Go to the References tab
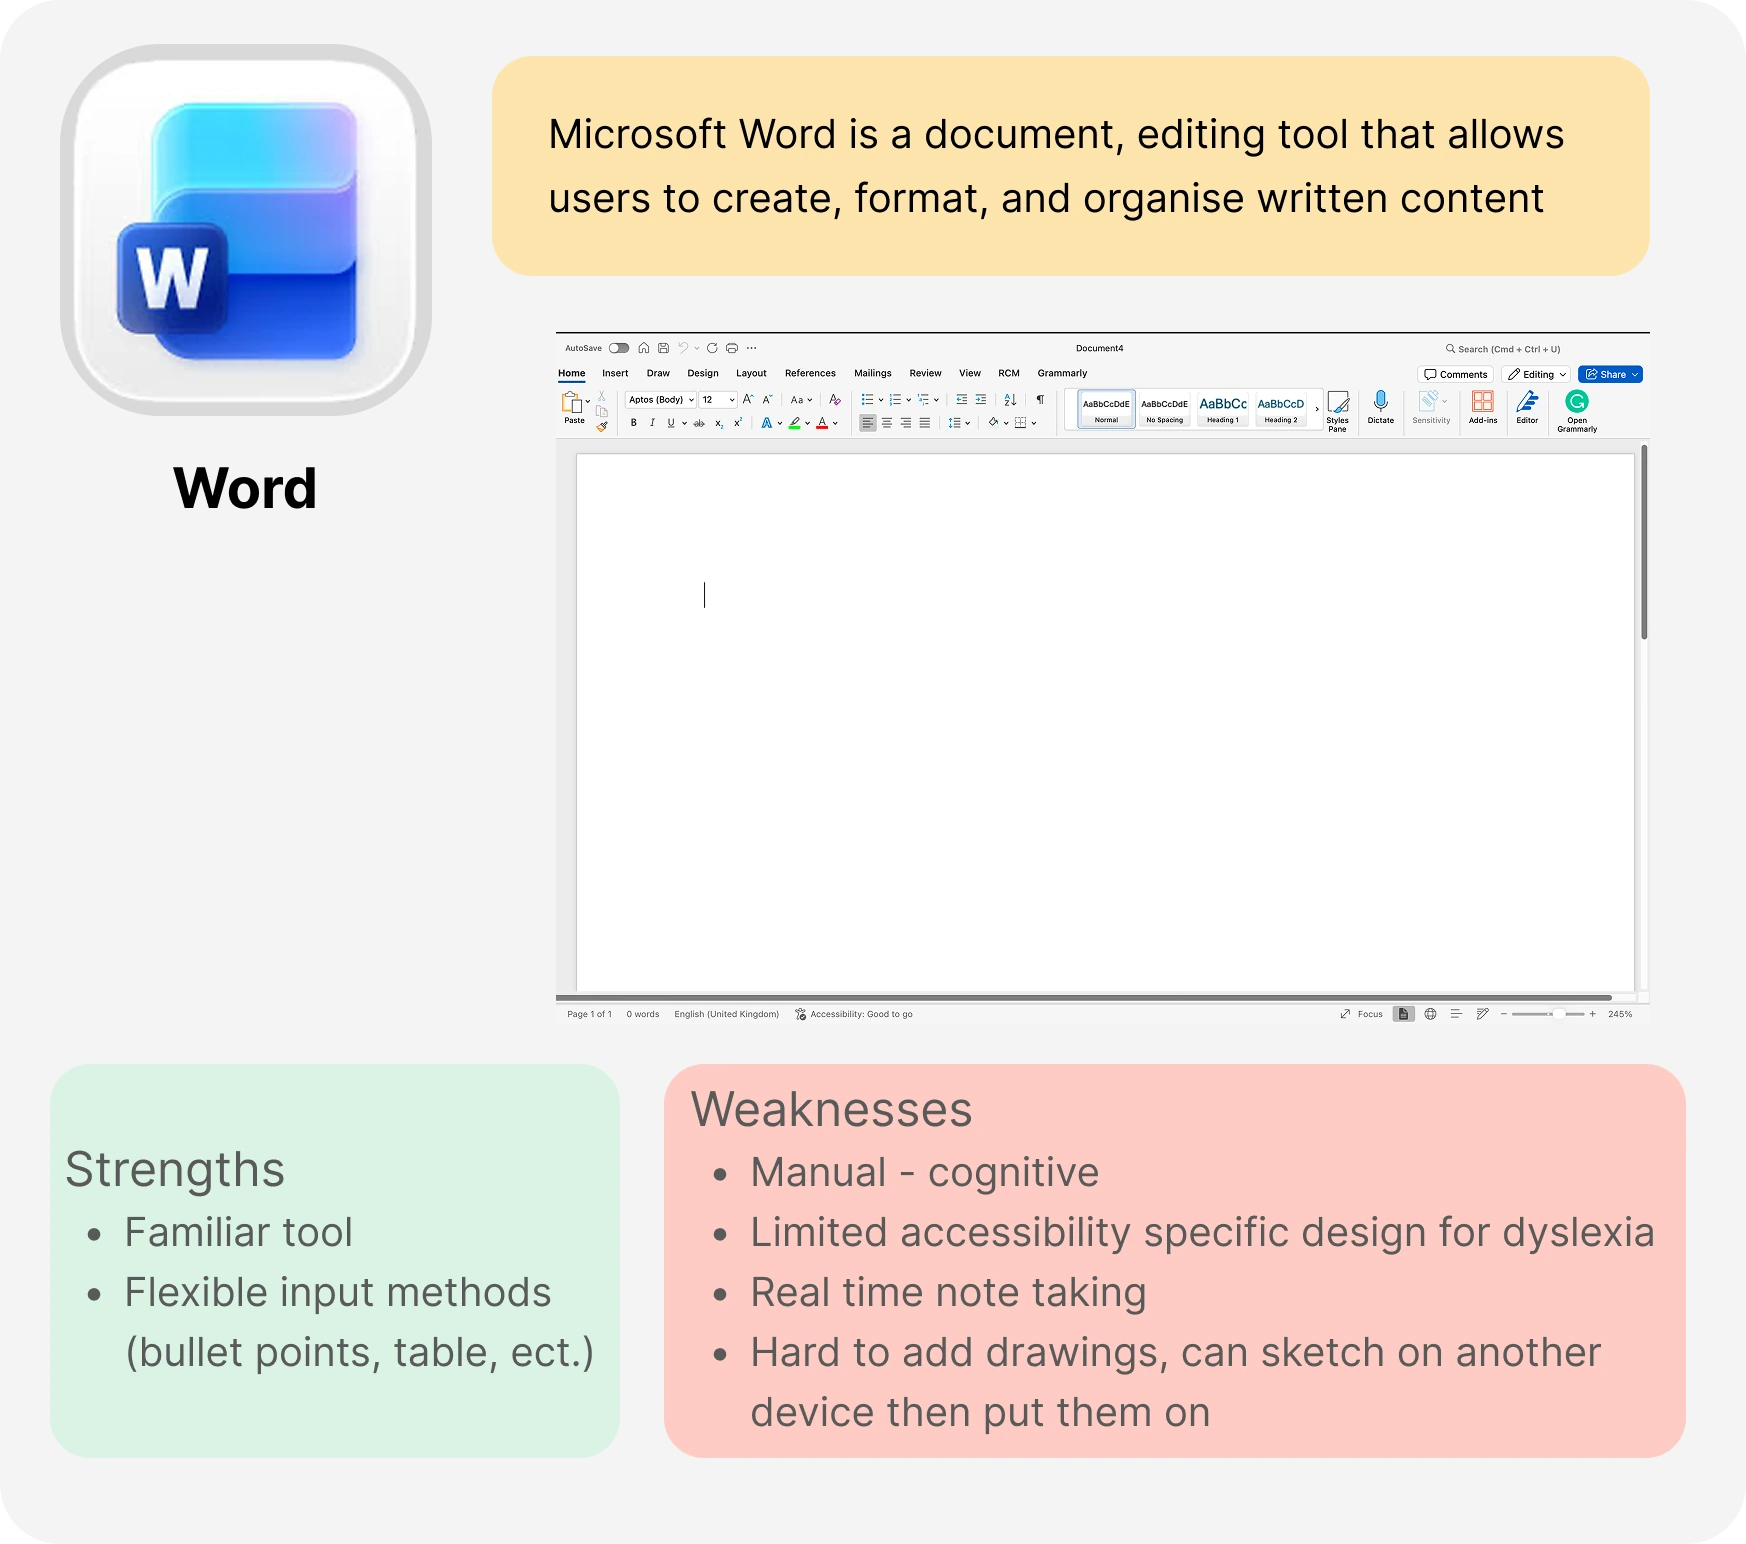This screenshot has width=1746, height=1544. 810,373
